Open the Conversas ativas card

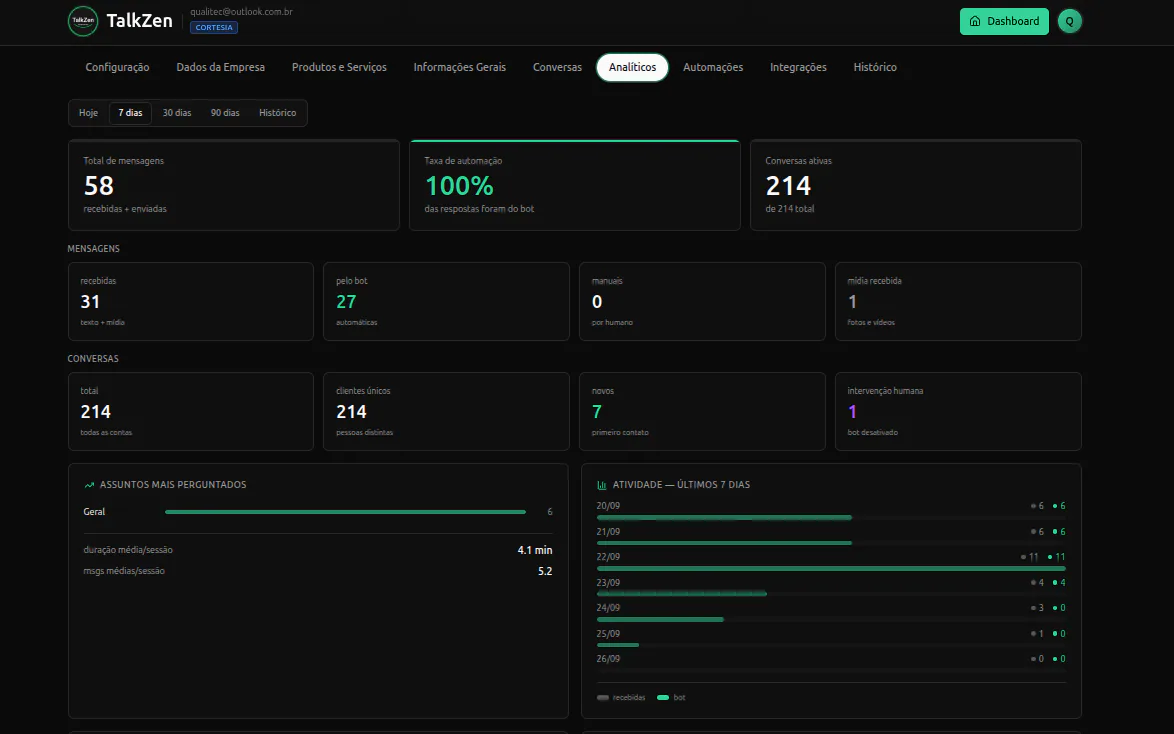pos(916,185)
